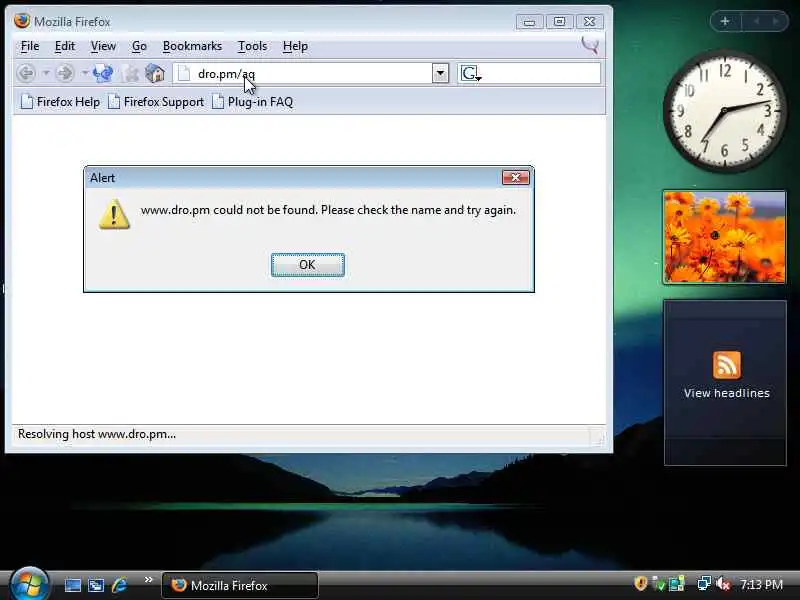Screen dimensions: 800x600
Task: Click Switch between windows quick launch icon
Action: coord(95,585)
